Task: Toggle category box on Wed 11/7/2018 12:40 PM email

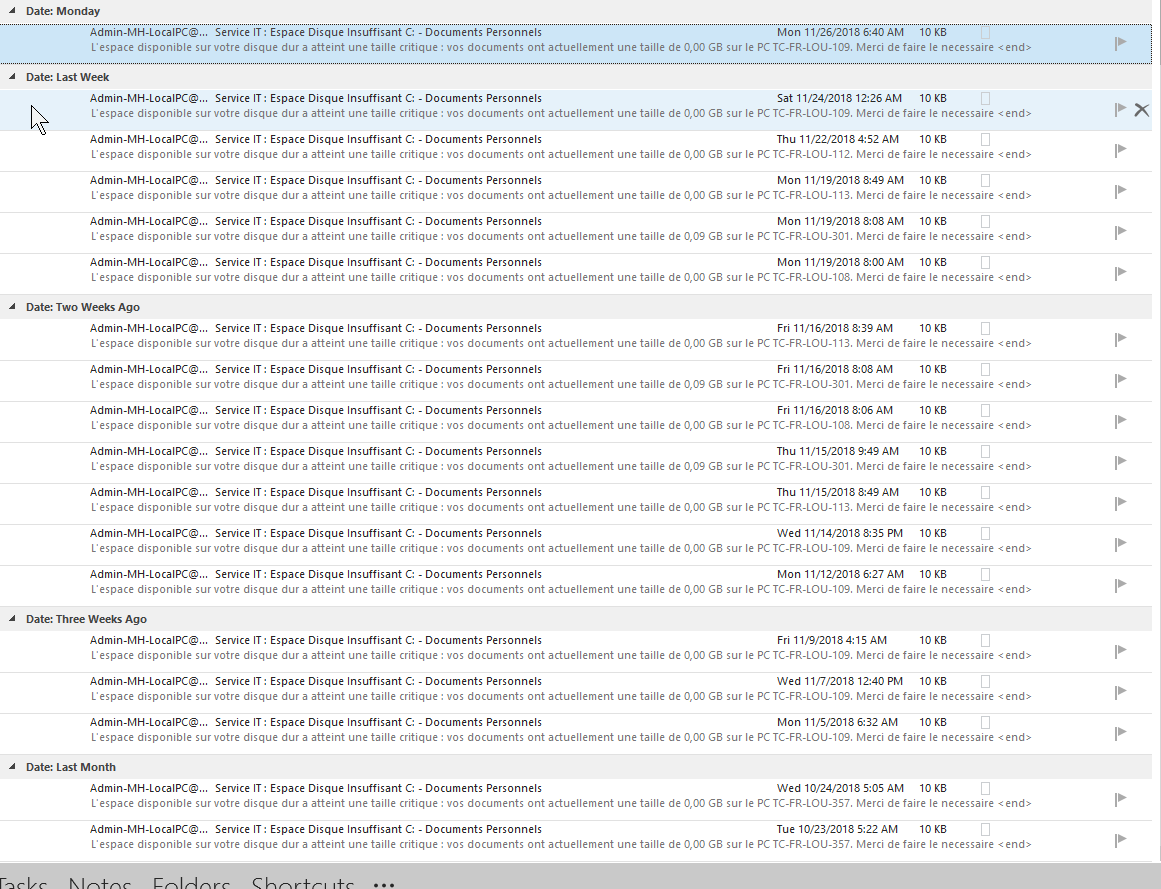Action: click(985, 682)
